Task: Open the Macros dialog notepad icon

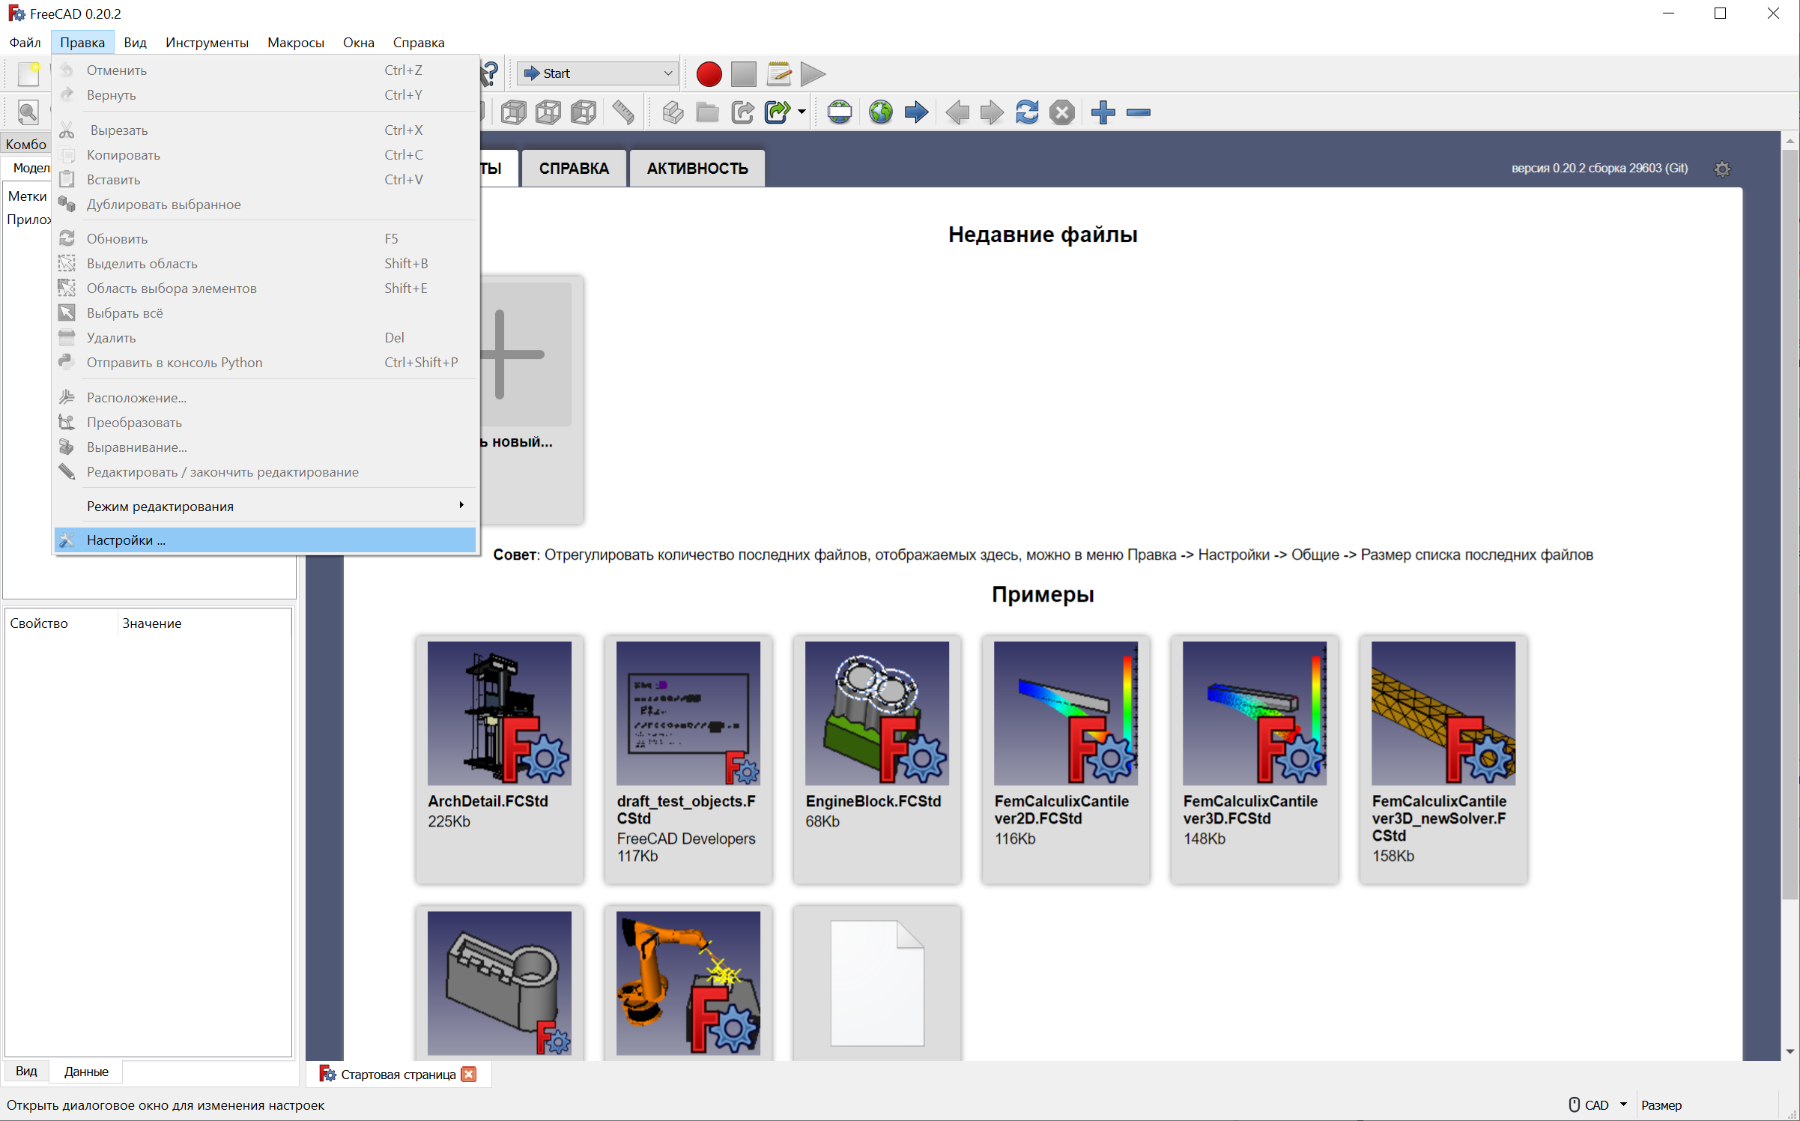Action: 779,74
